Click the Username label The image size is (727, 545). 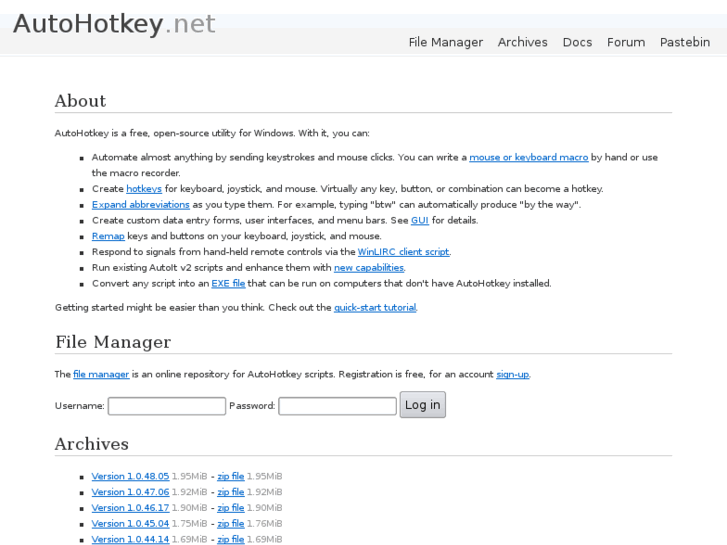80,406
